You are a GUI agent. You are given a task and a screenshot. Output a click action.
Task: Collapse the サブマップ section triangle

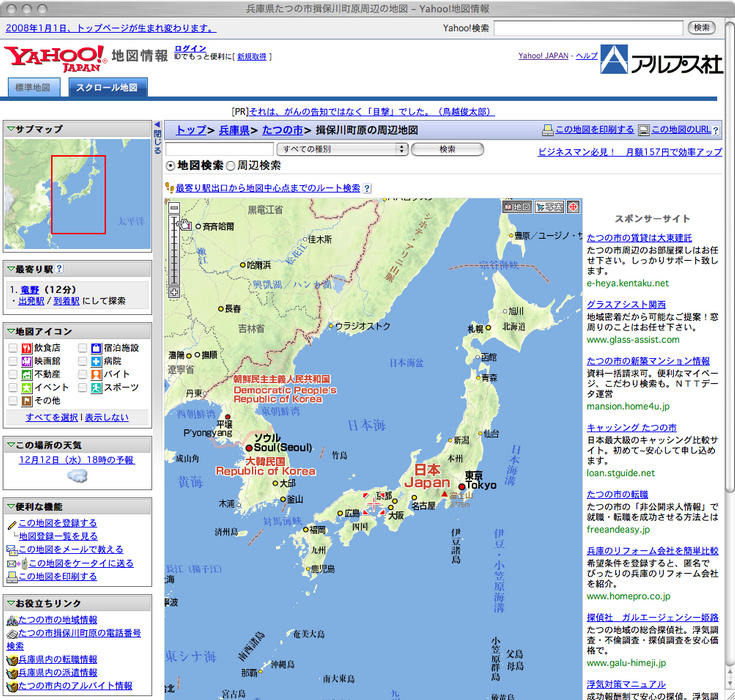(x=10, y=129)
